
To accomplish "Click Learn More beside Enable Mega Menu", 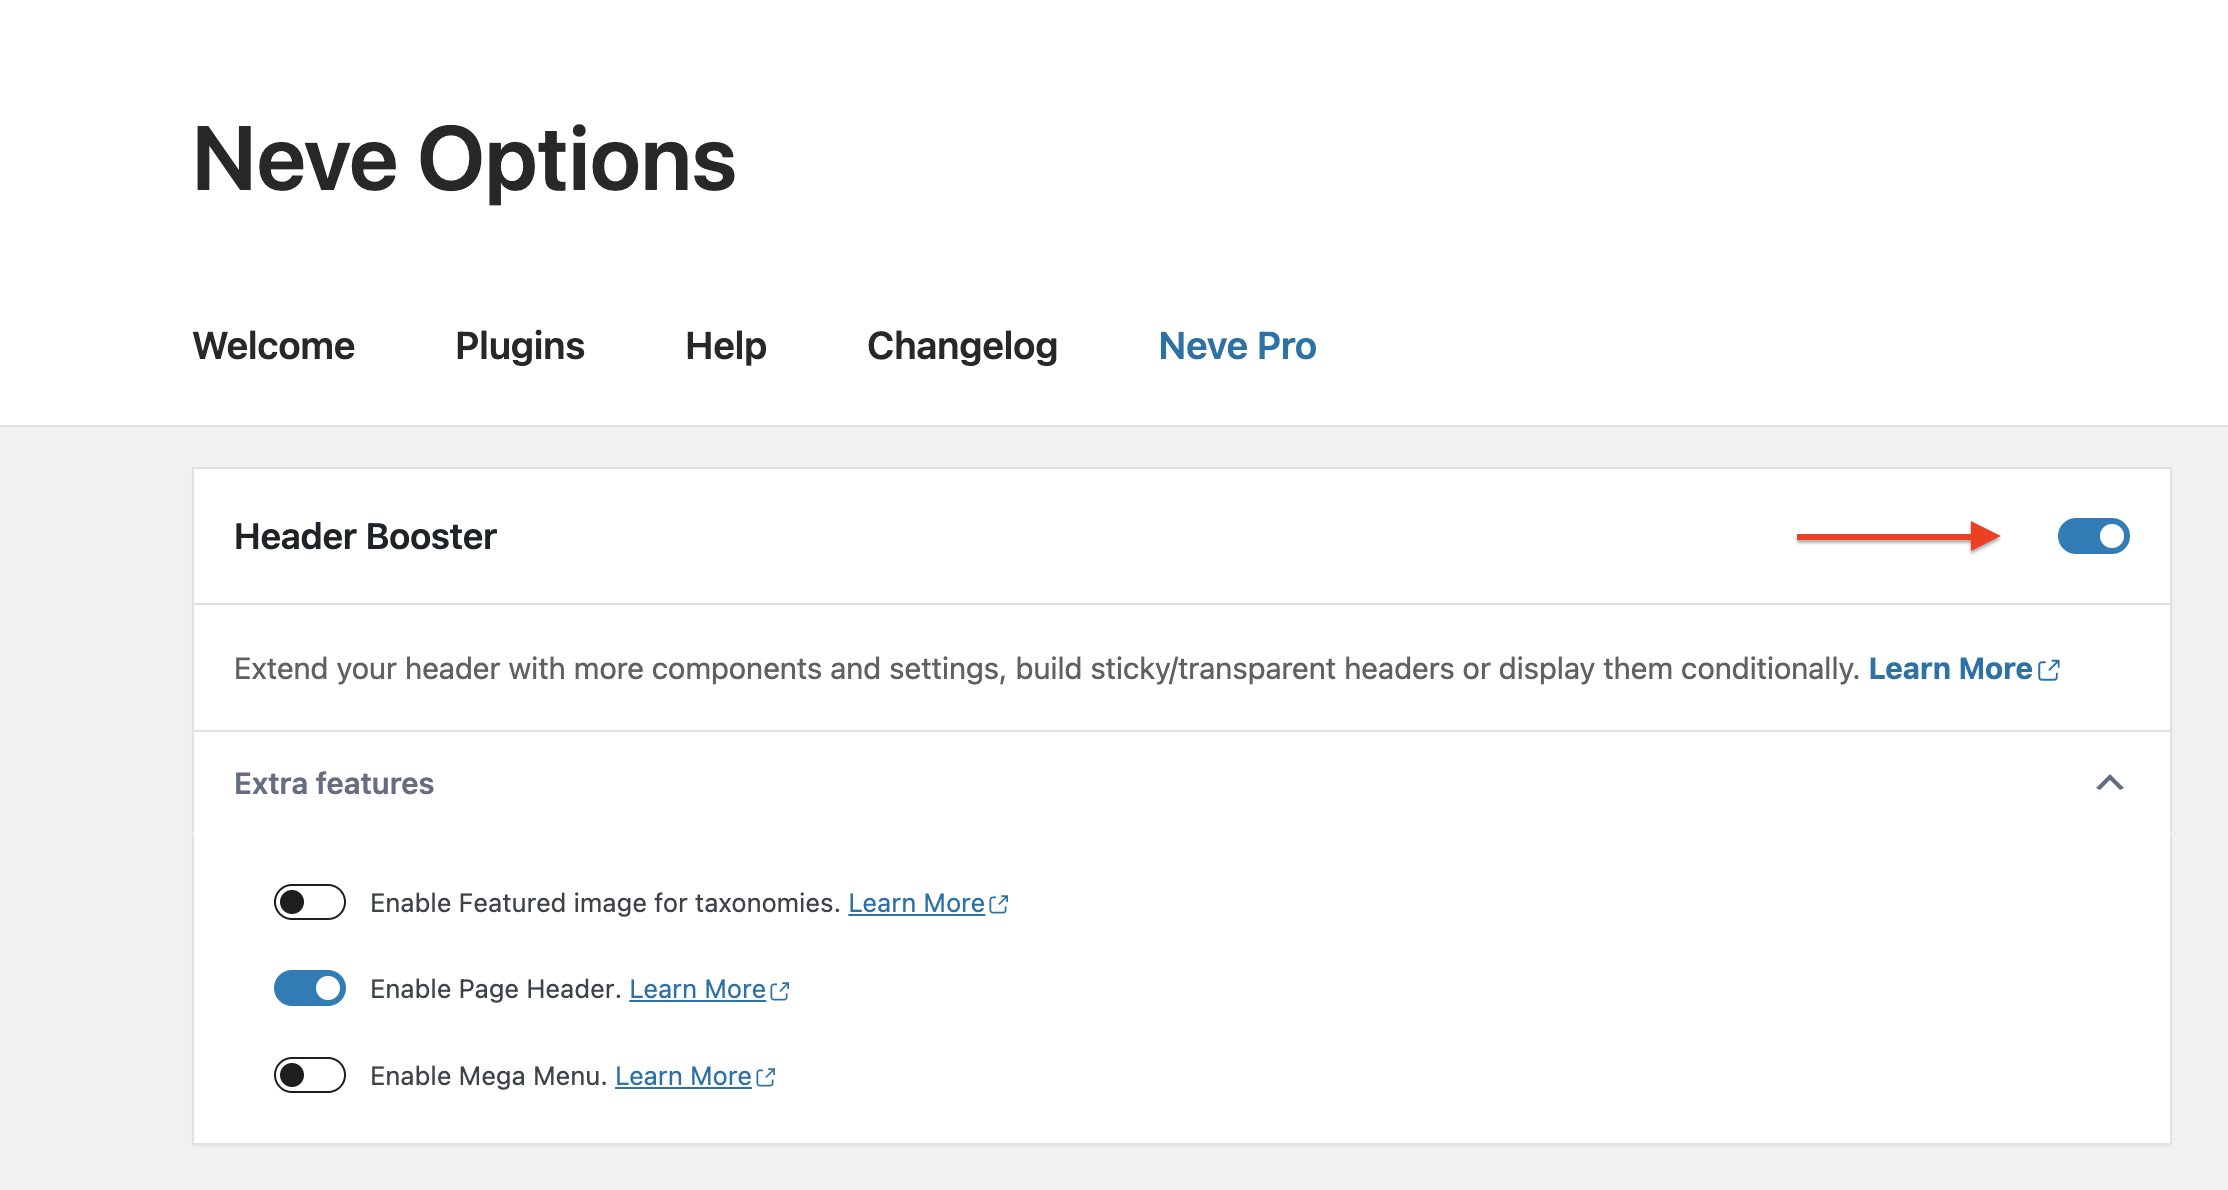I will click(x=683, y=1076).
